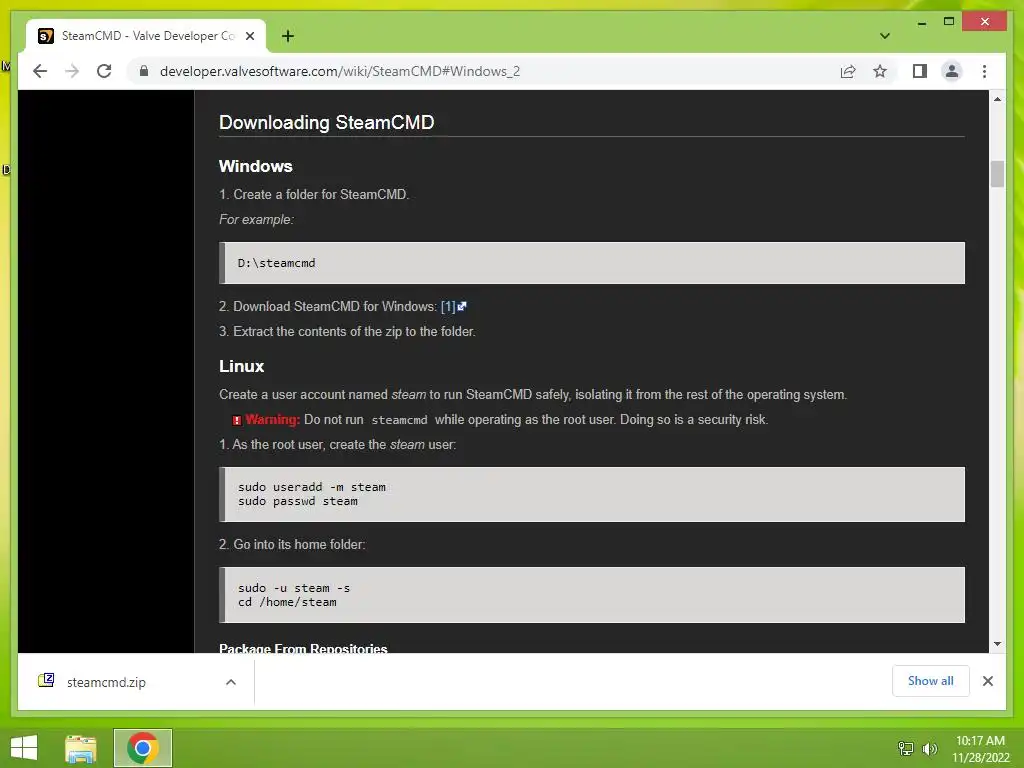Click the D:\steamcmd code block

click(592, 263)
